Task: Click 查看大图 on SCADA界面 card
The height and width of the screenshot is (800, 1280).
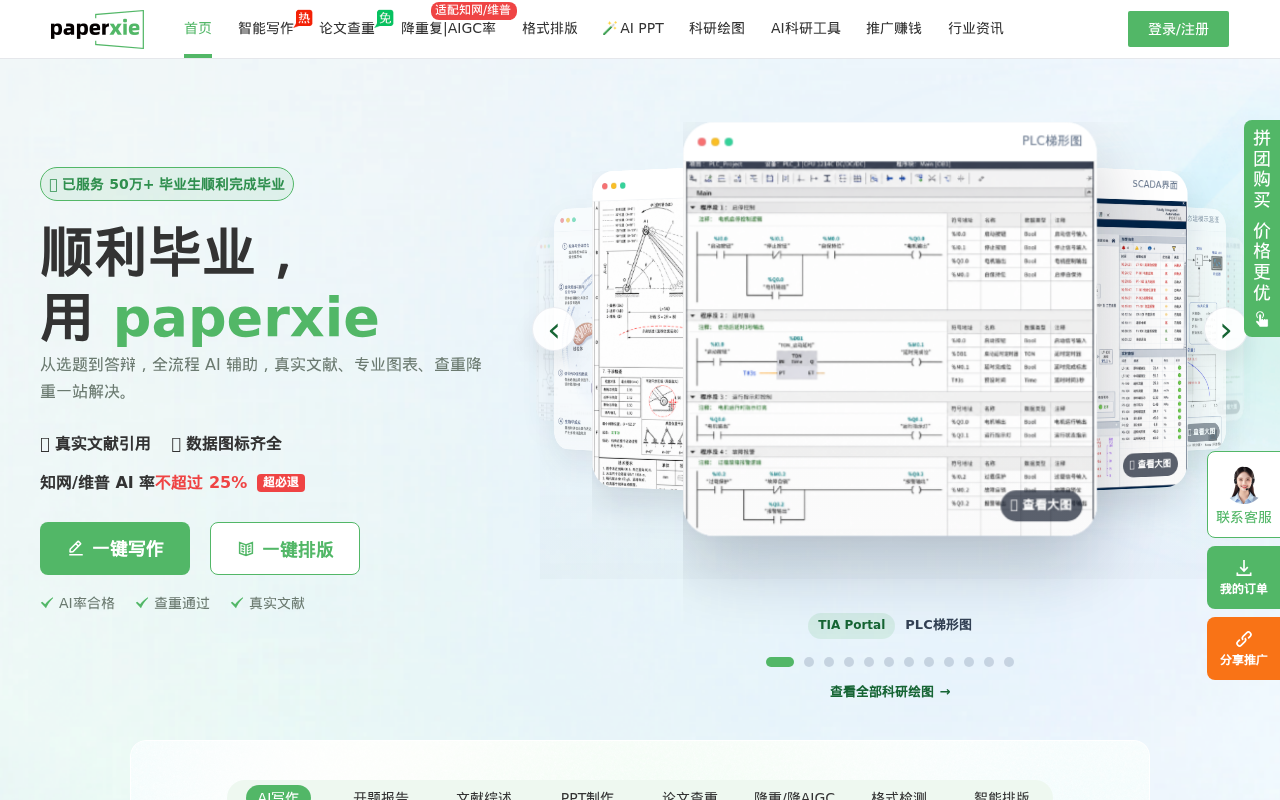Action: point(1150,464)
